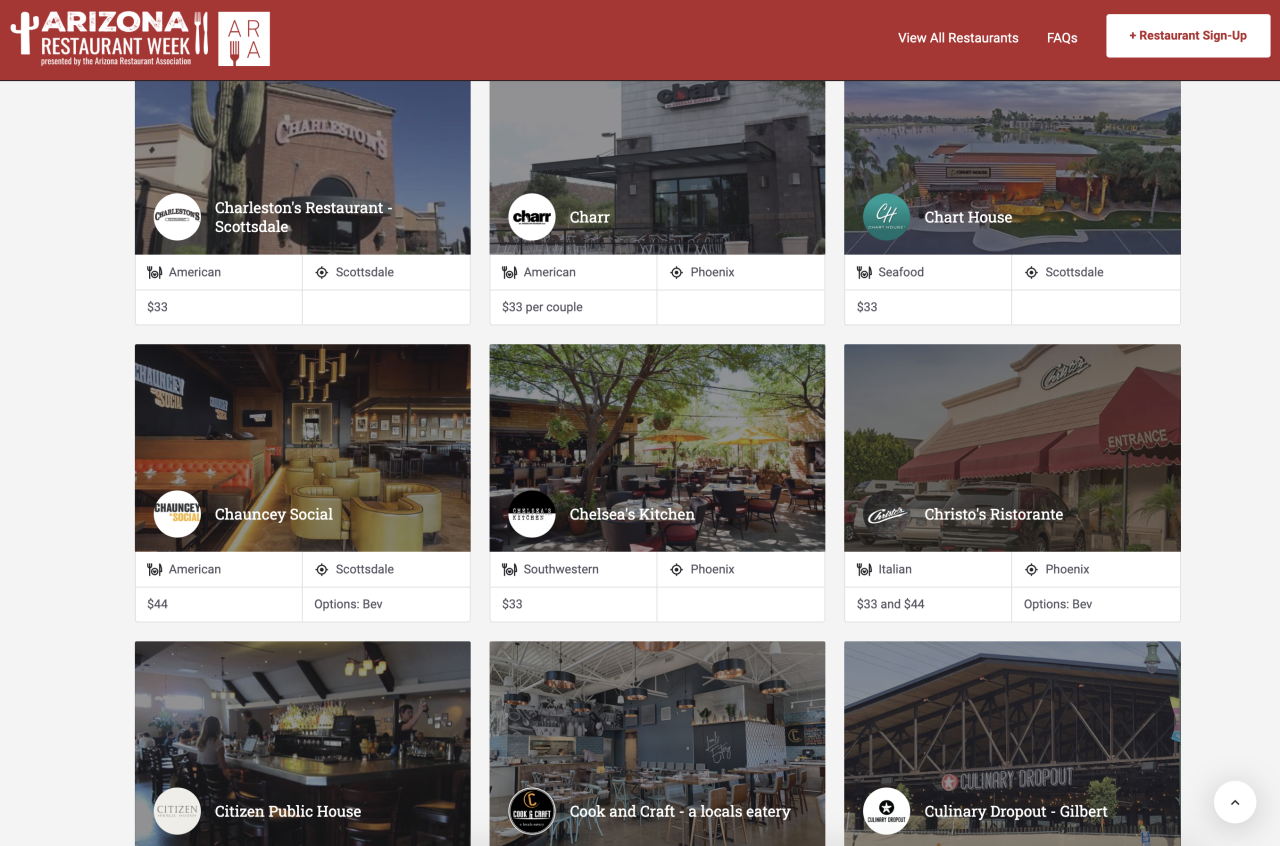Click the ARA logo in the header

[243, 38]
